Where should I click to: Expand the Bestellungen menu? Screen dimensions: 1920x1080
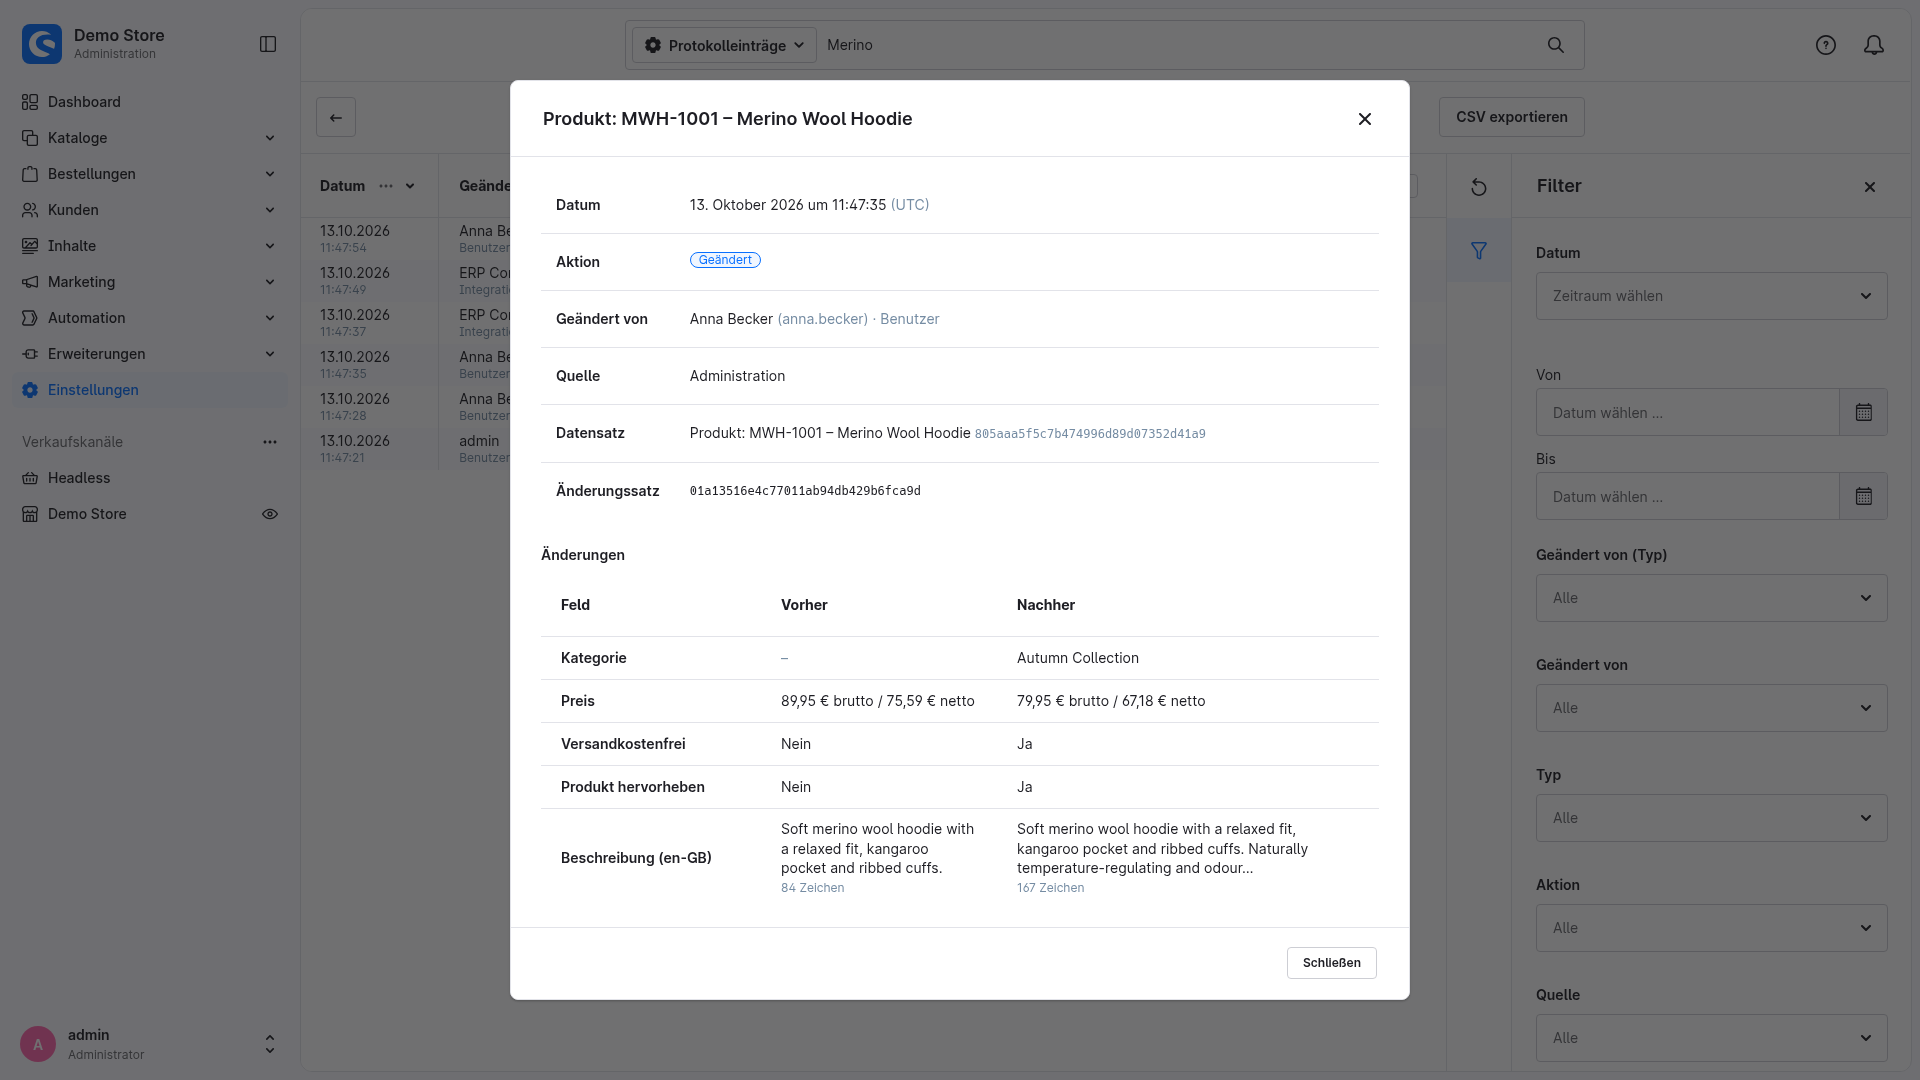[x=150, y=174]
